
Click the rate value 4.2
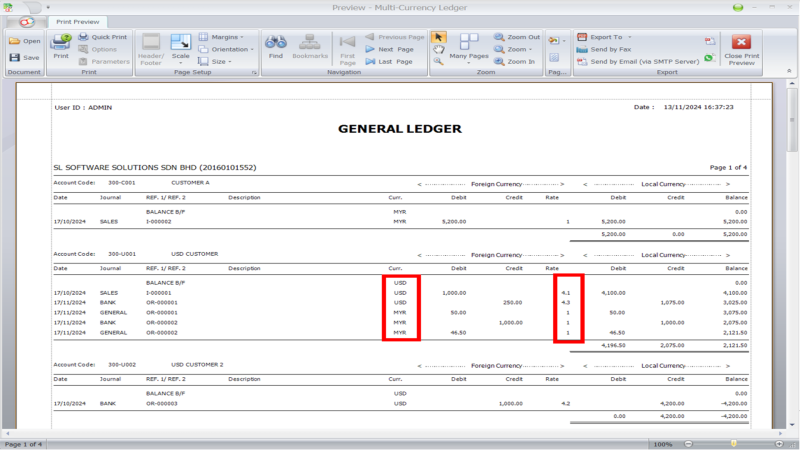click(565, 404)
